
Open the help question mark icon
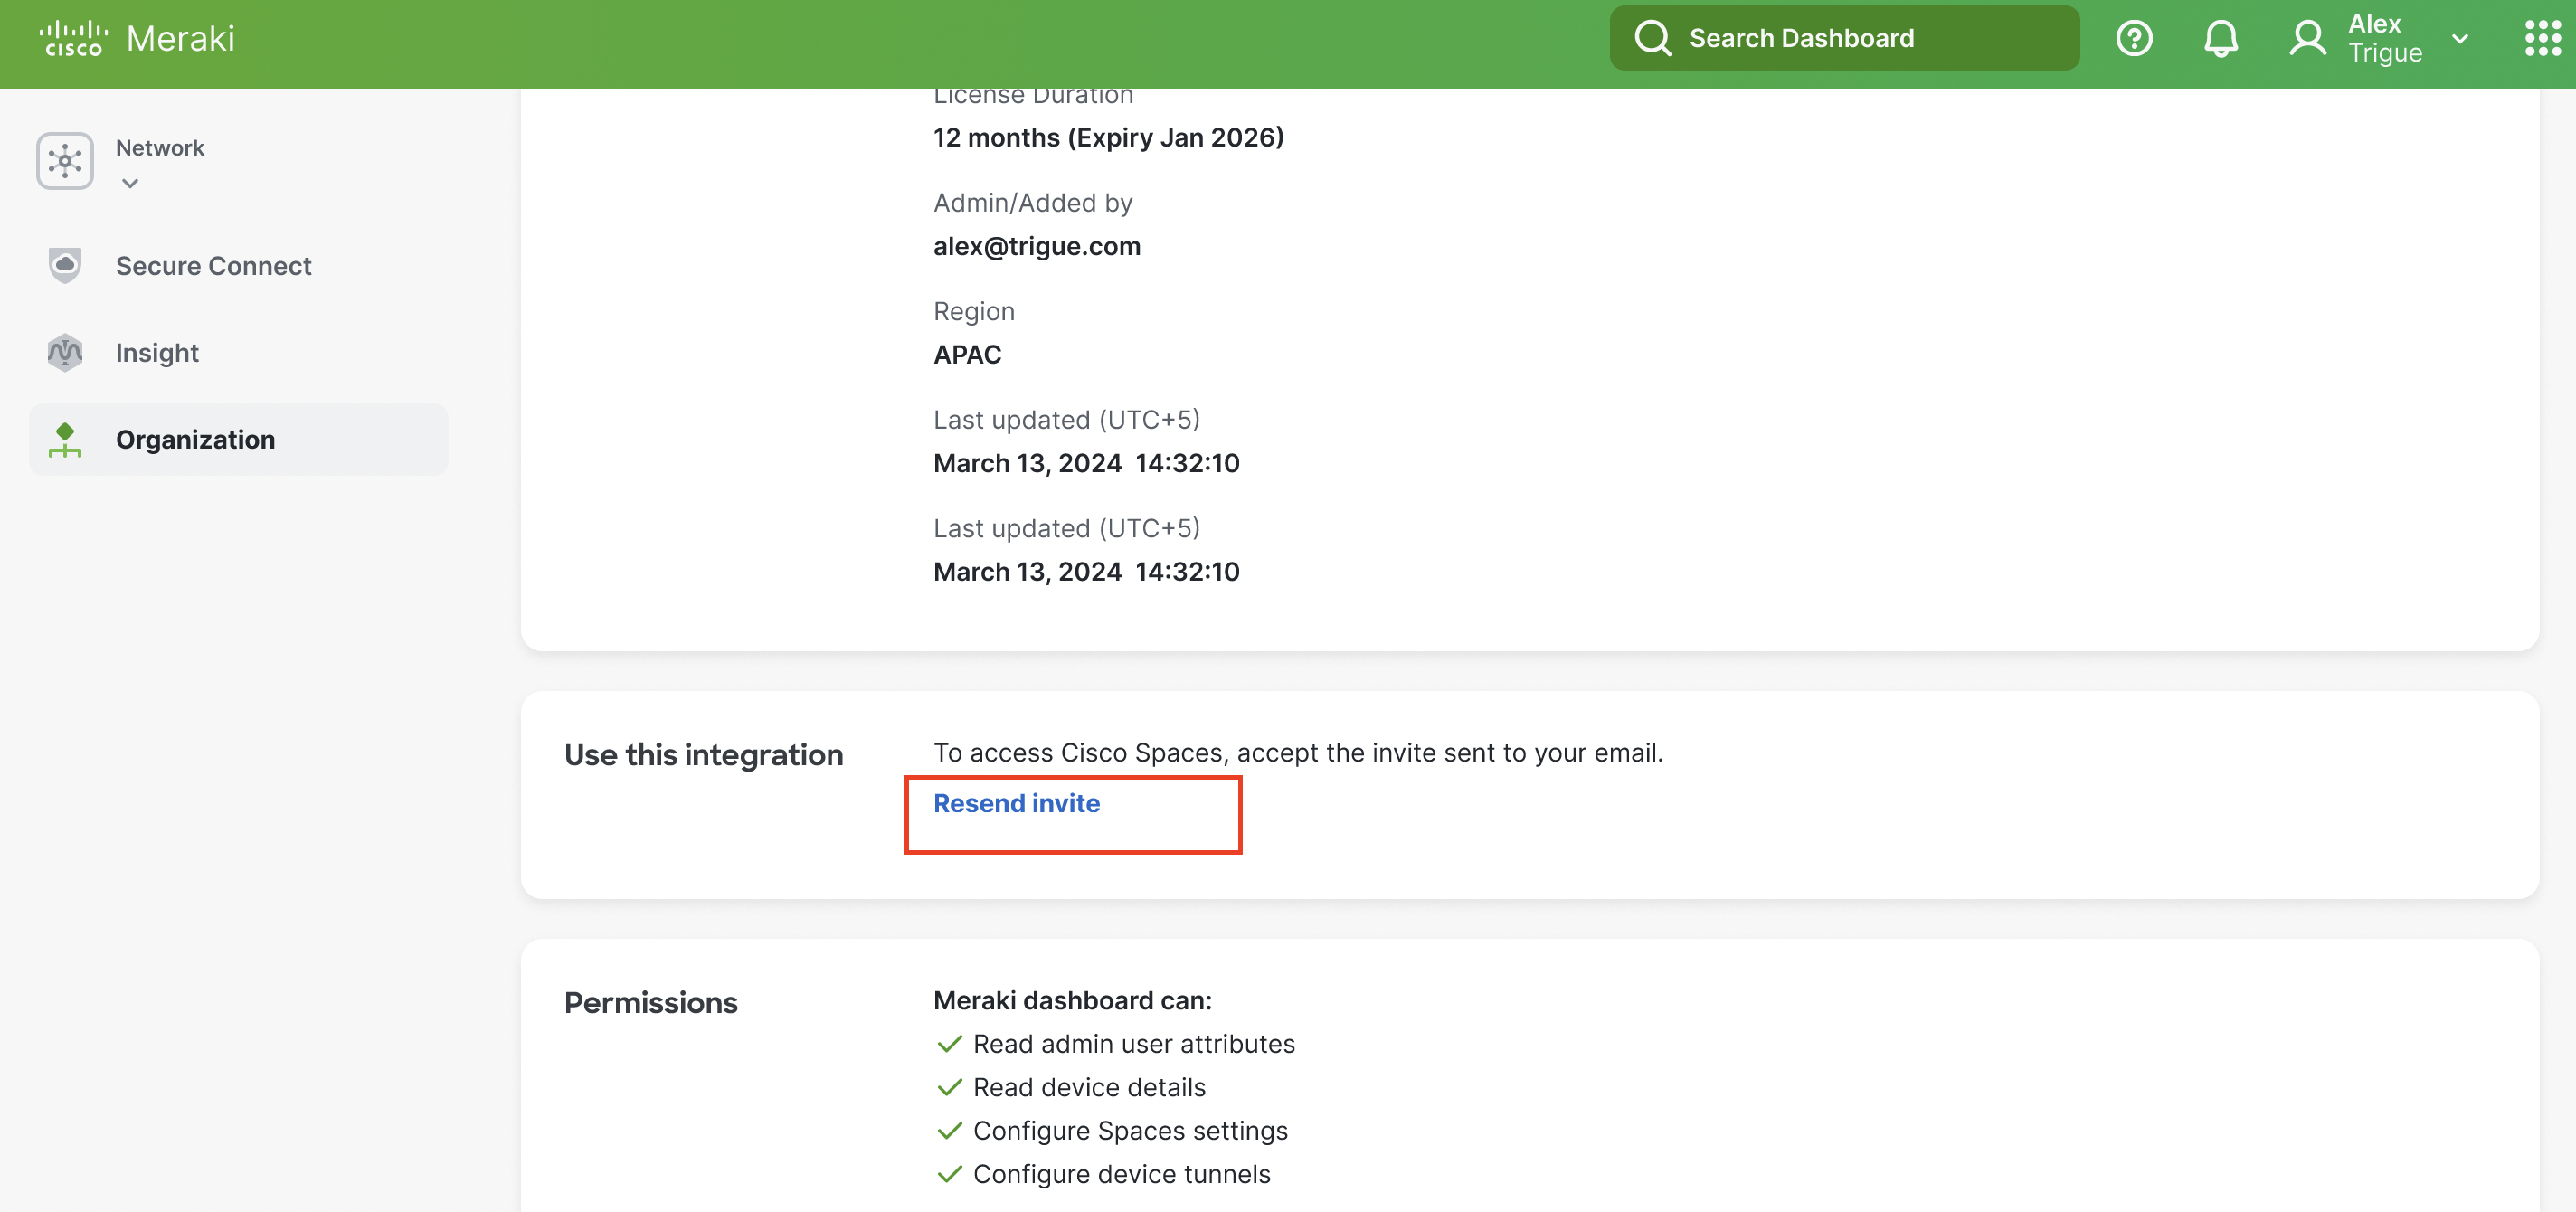coord(2134,38)
